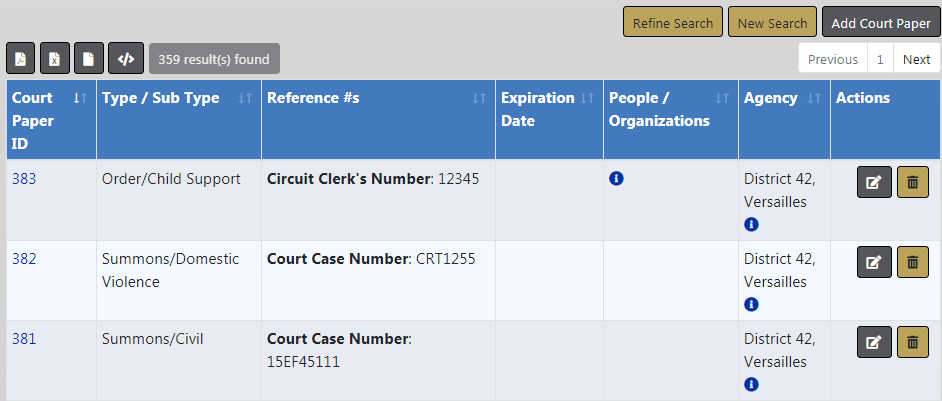Sort table by Agency column

click(x=814, y=98)
